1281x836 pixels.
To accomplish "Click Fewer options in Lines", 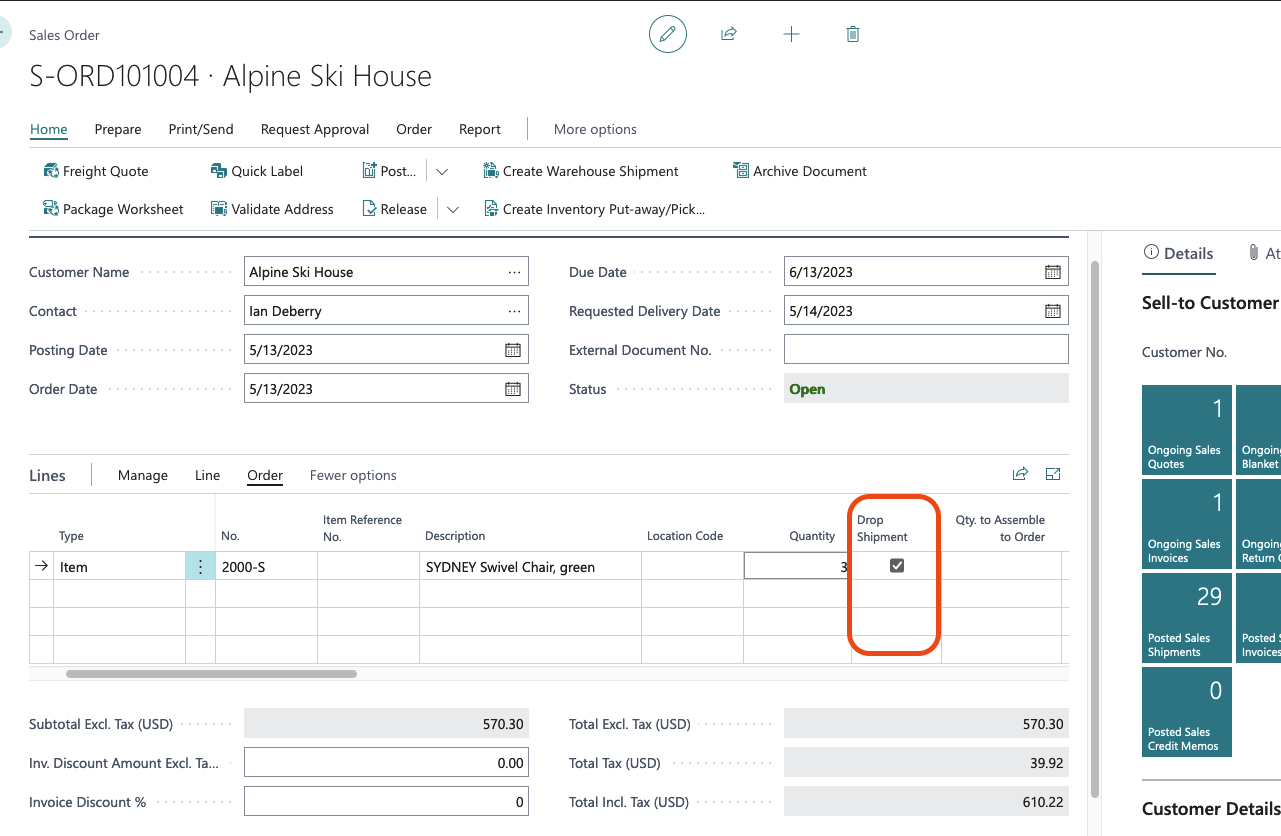I will click(353, 475).
